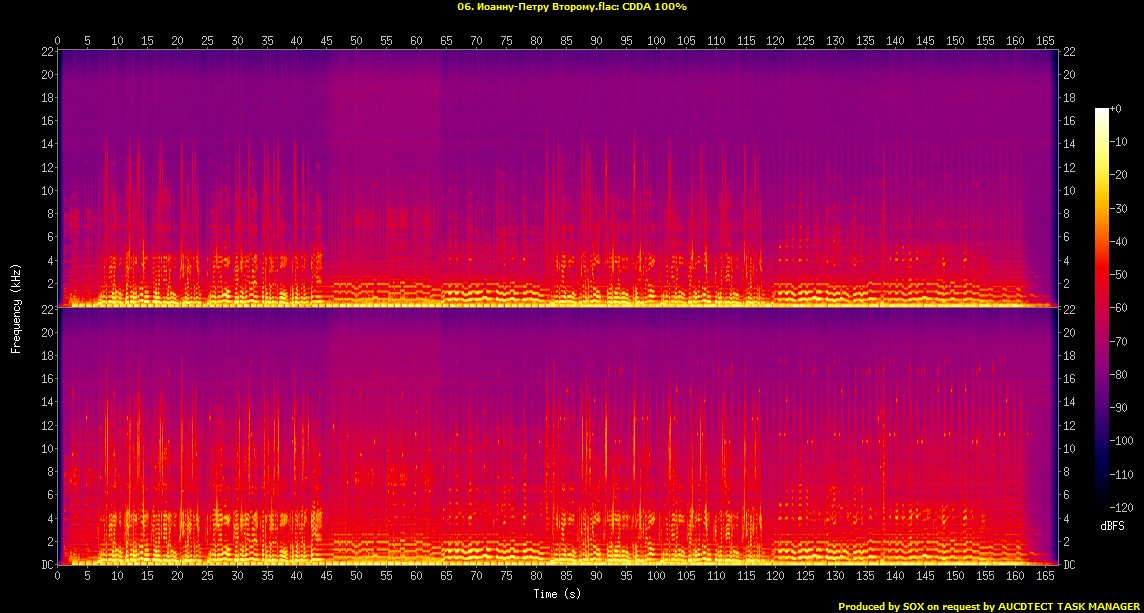Select the 165 second mark on the top time axis
The height and width of the screenshot is (613, 1144).
(1045, 41)
